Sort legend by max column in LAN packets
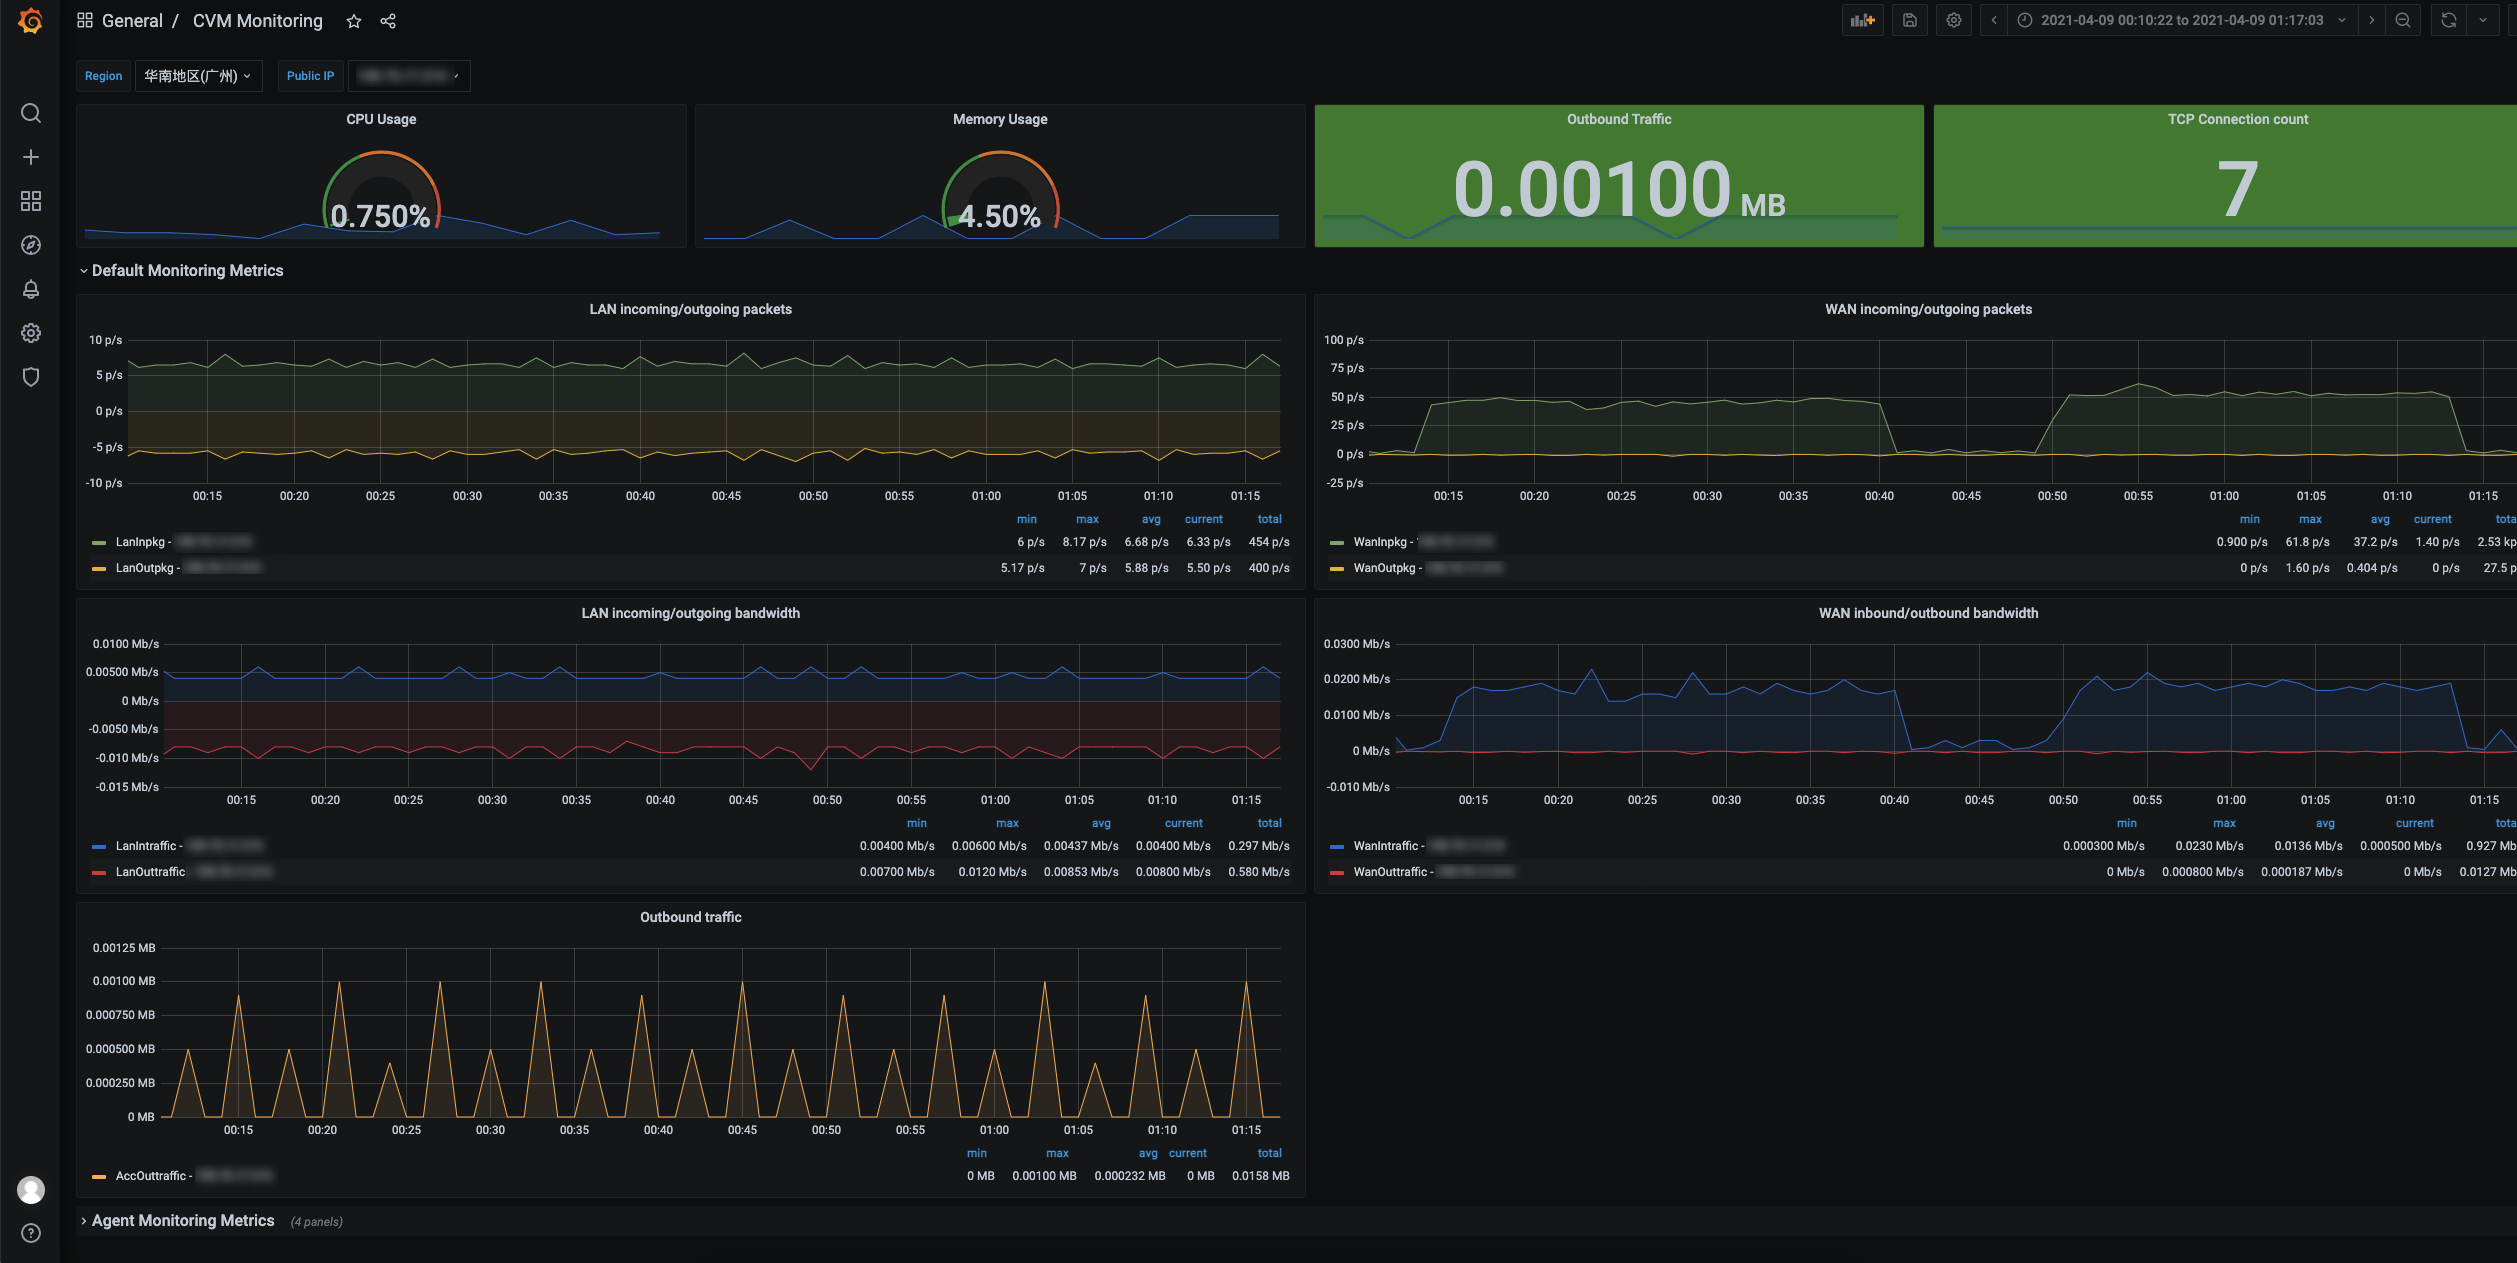Screen dimensions: 2517x1263 pyautogui.click(x=1087, y=519)
